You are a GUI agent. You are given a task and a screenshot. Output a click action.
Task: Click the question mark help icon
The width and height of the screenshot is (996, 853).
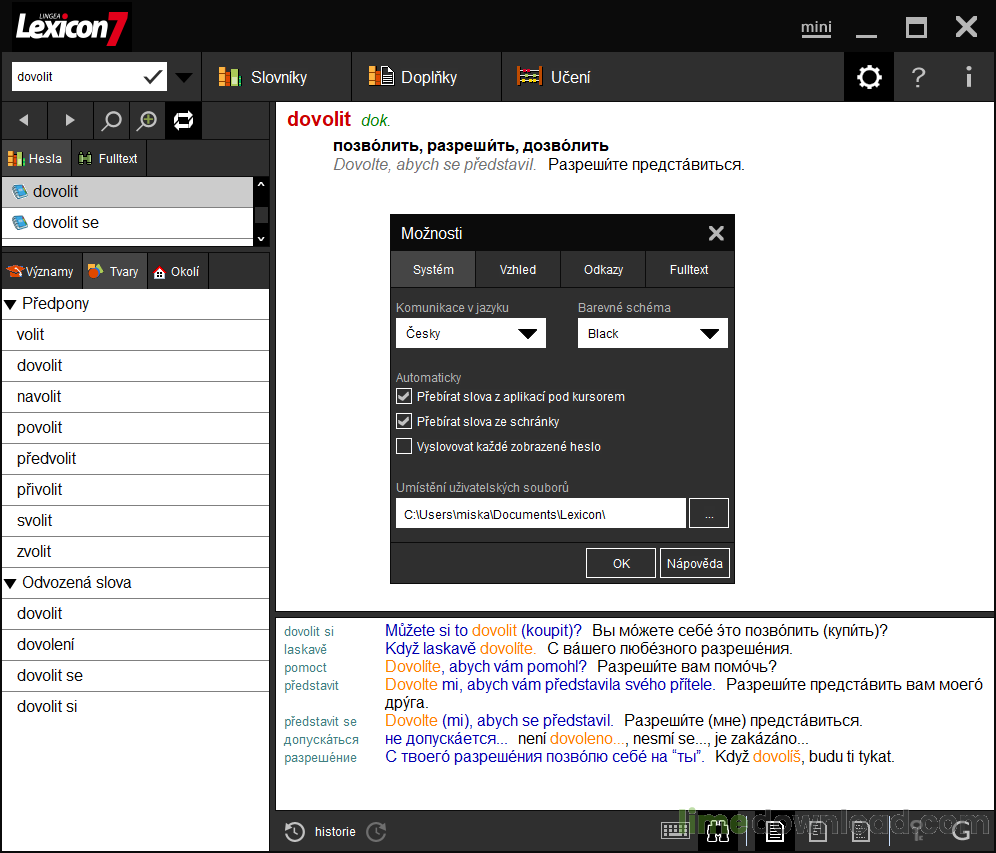pos(918,77)
